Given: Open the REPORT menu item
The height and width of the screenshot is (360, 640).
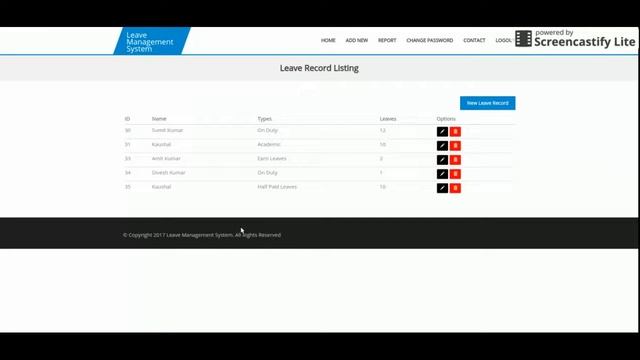Looking at the screenshot, I should (x=387, y=40).
